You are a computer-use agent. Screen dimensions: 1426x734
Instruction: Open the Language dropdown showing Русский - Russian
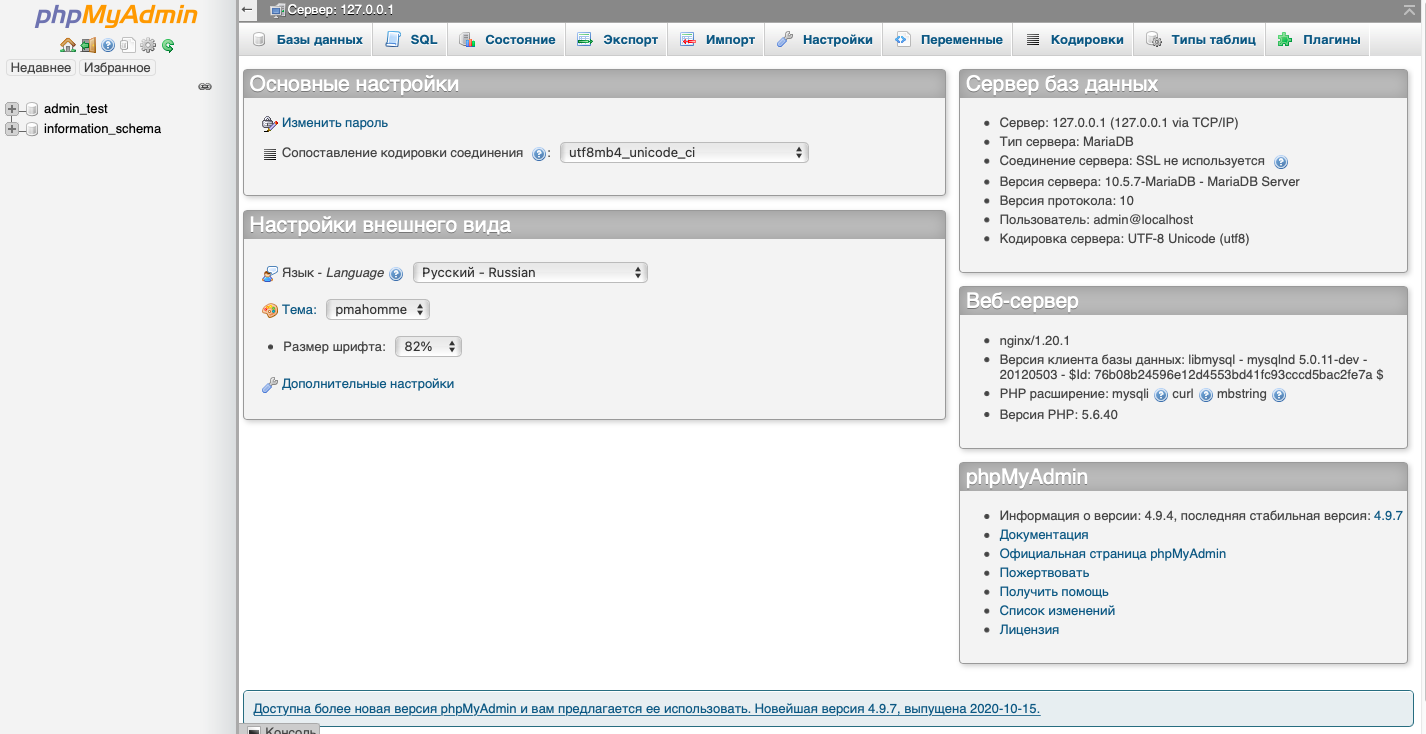click(530, 272)
